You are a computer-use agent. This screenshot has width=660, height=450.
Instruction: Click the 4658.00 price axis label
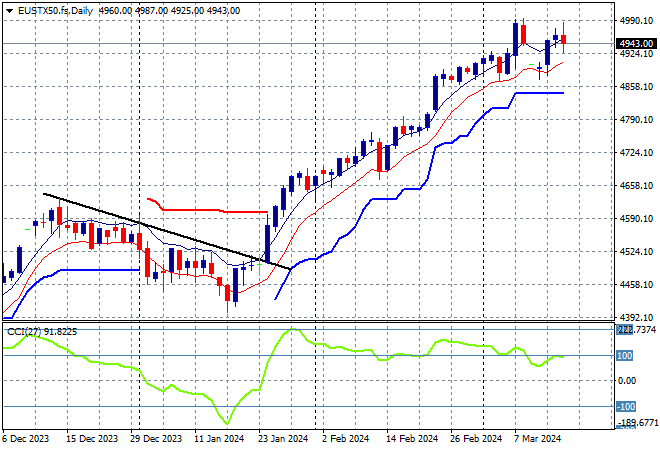(x=636, y=186)
